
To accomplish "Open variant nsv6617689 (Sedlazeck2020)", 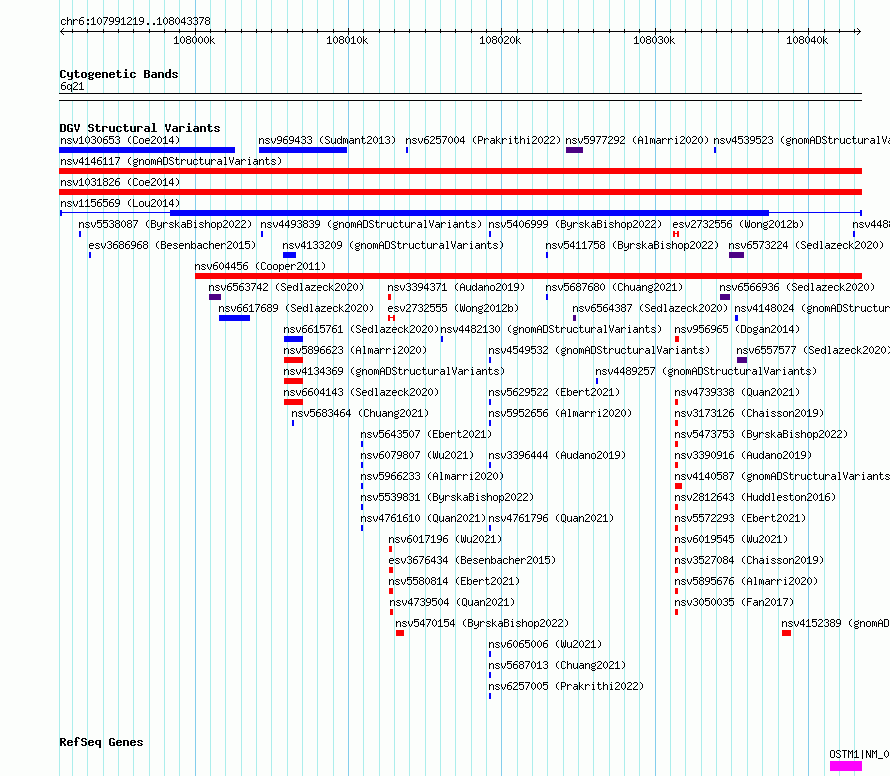I will pyautogui.click(x=296, y=308).
